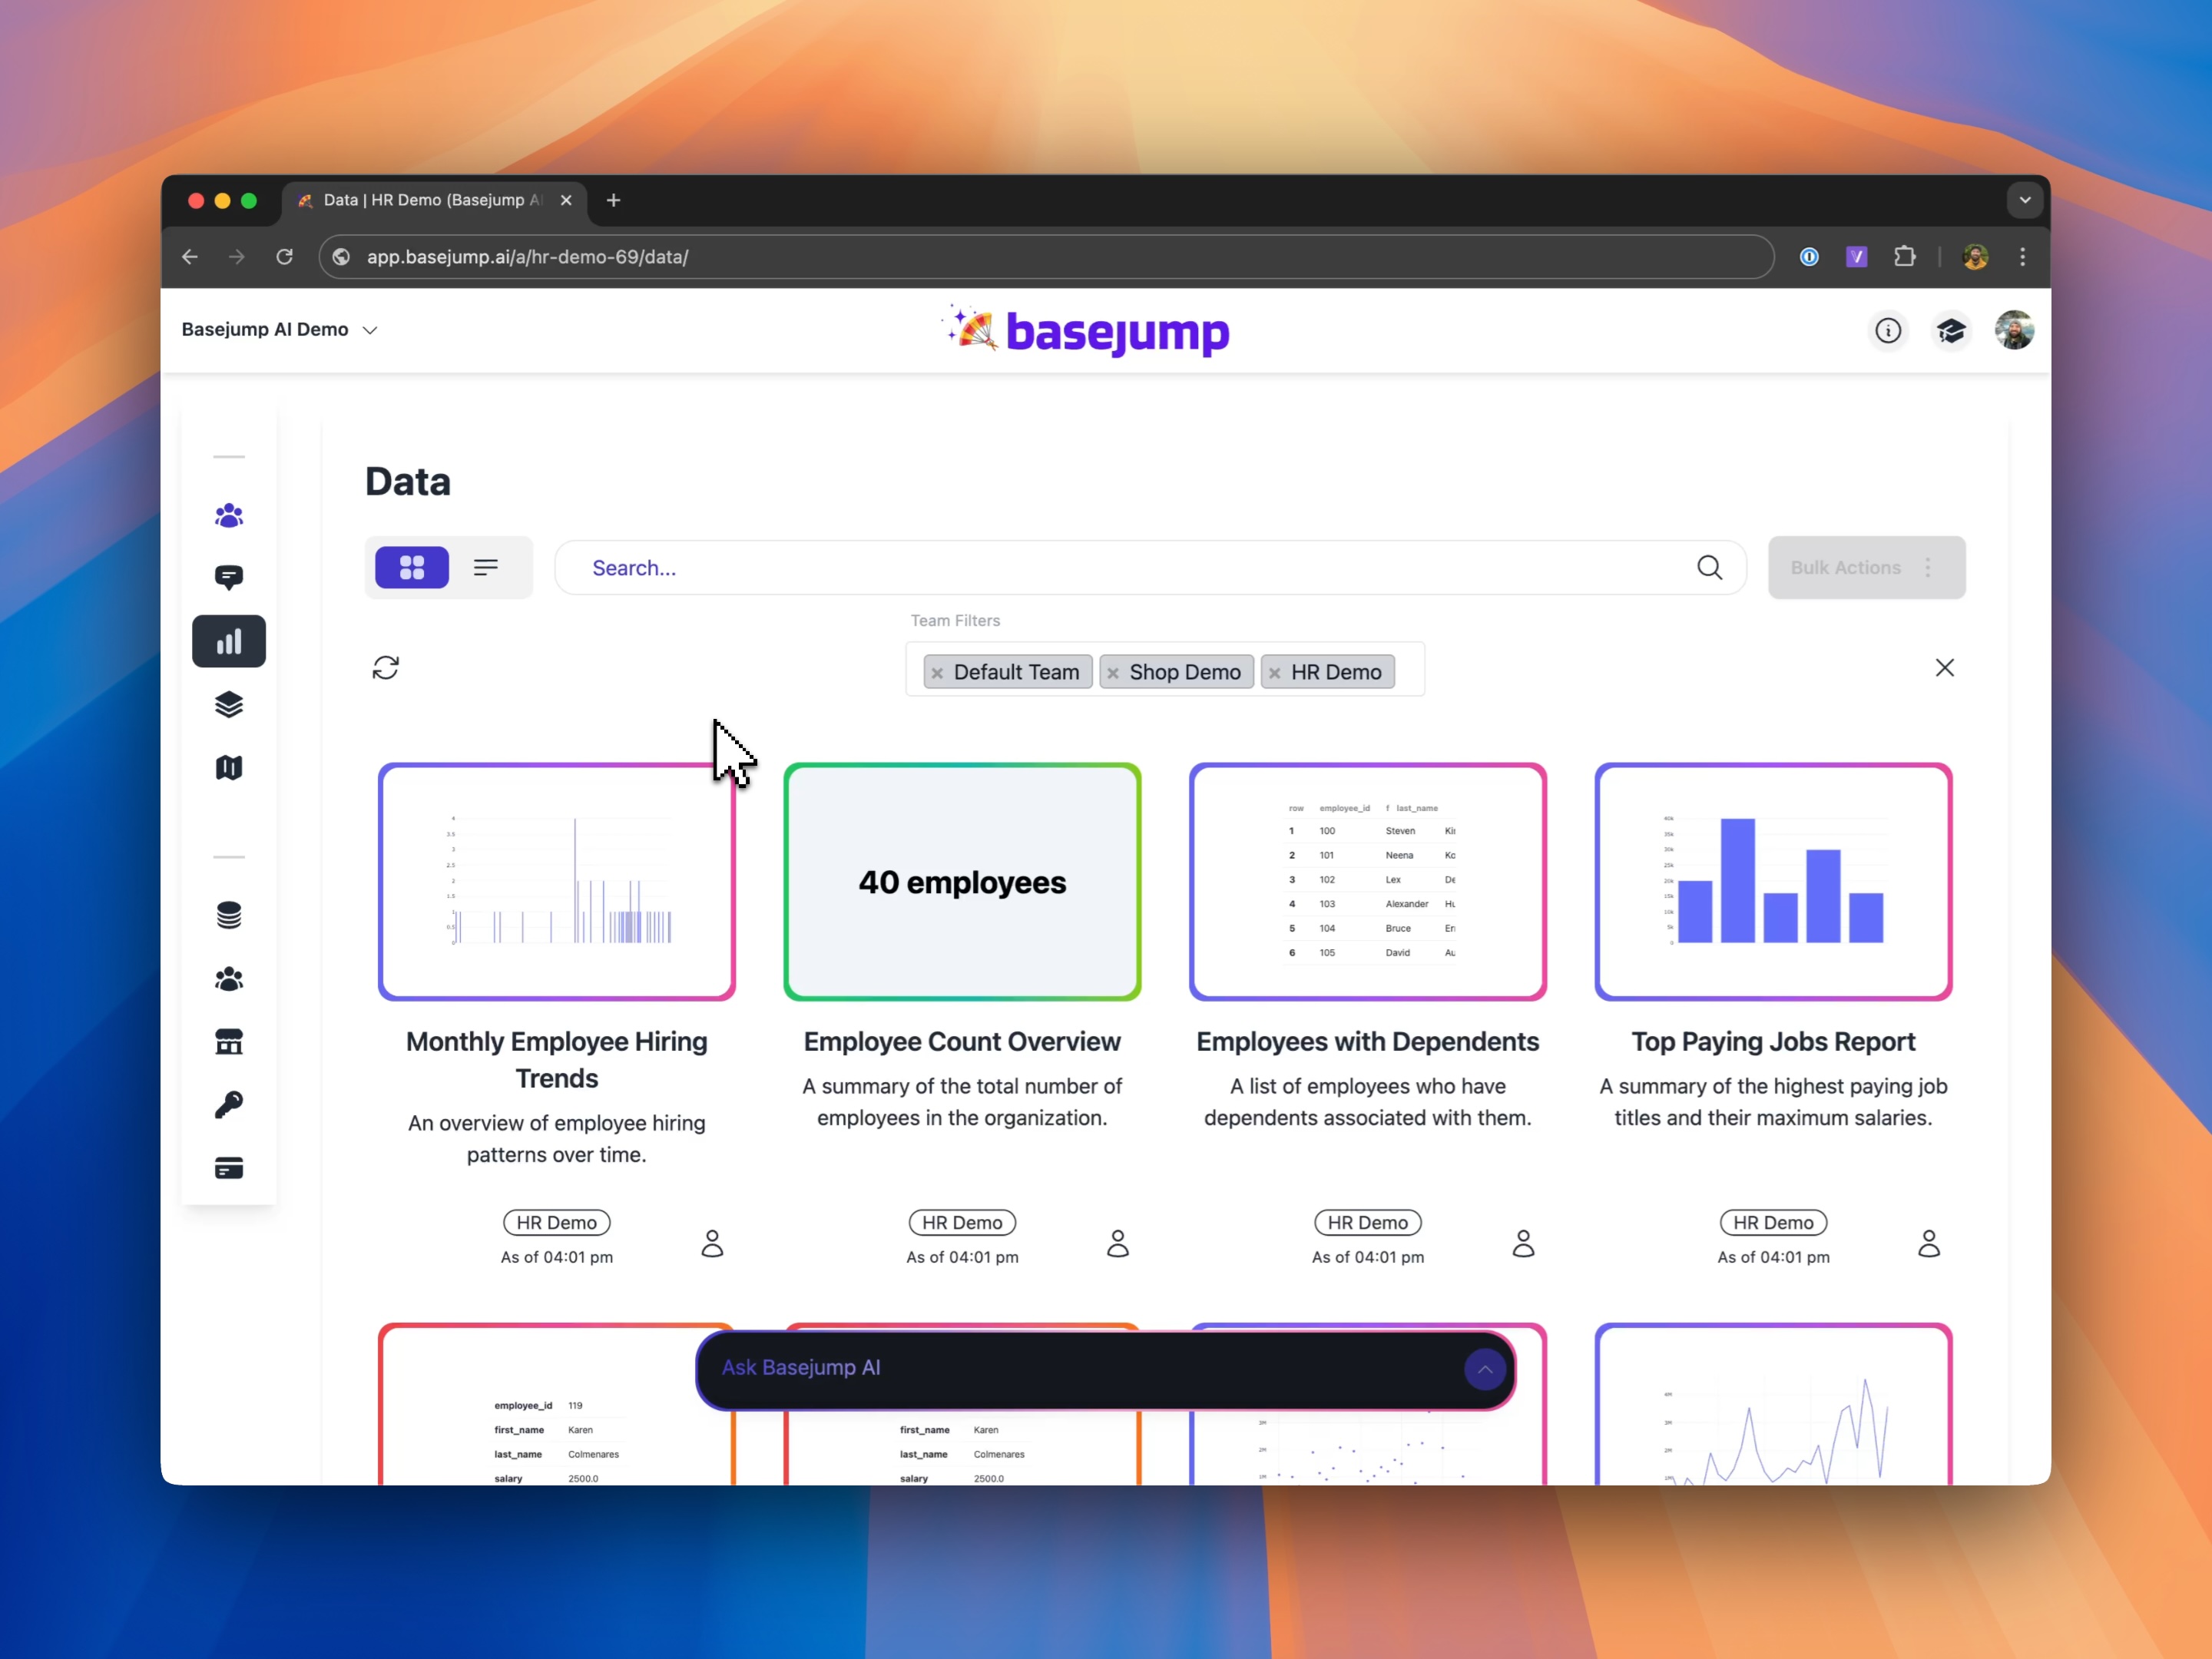The image size is (2212, 1659).
Task: Switch to grid view
Action: (412, 568)
